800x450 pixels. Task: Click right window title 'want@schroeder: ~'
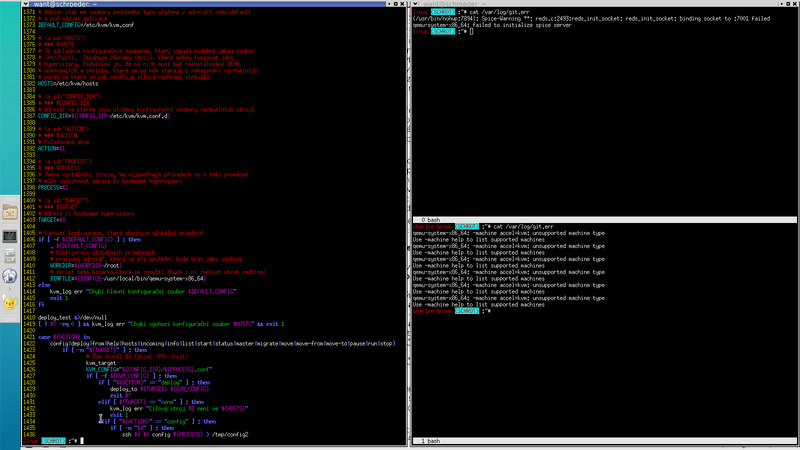pos(455,4)
